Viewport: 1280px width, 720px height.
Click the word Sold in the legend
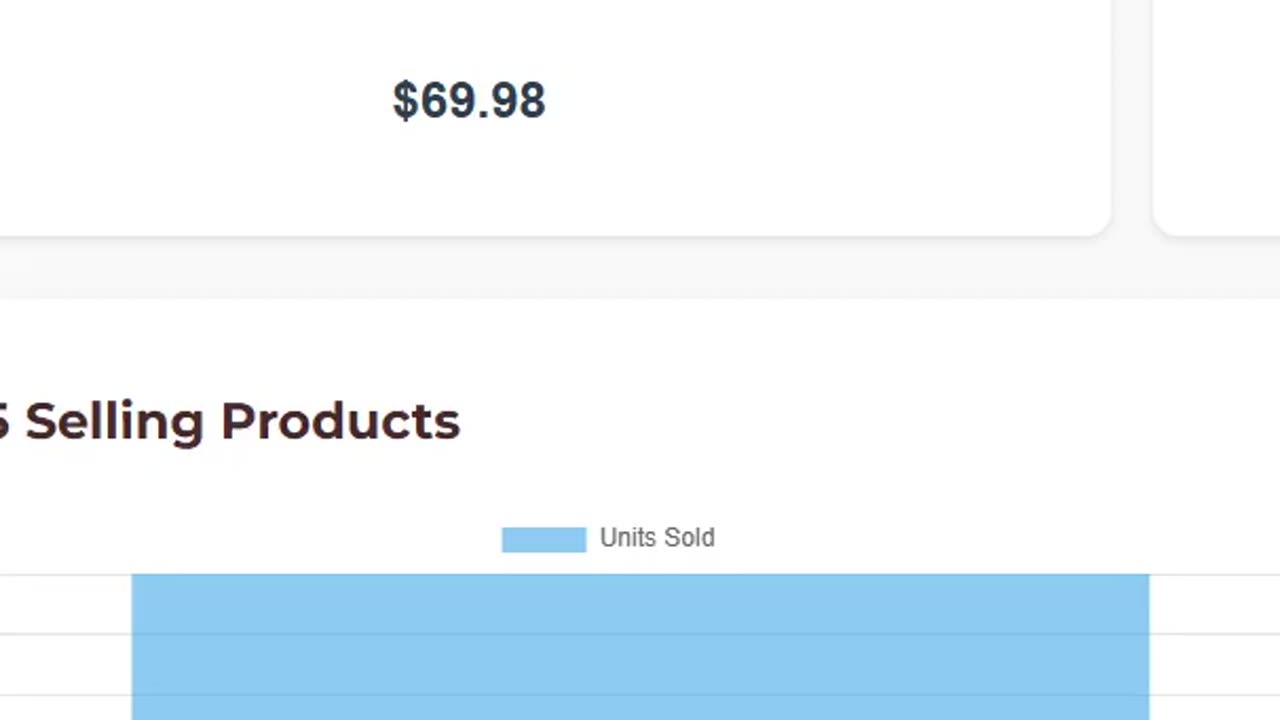coord(689,538)
